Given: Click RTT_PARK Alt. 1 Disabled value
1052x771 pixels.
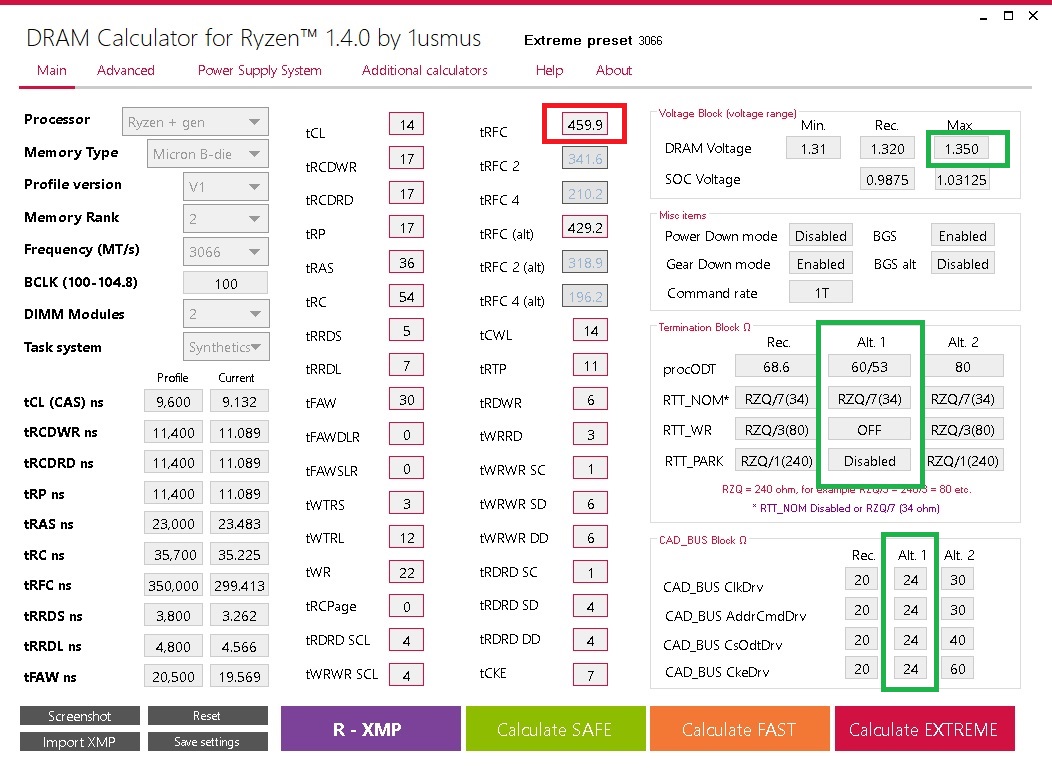Looking at the screenshot, I should pyautogui.click(x=870, y=461).
